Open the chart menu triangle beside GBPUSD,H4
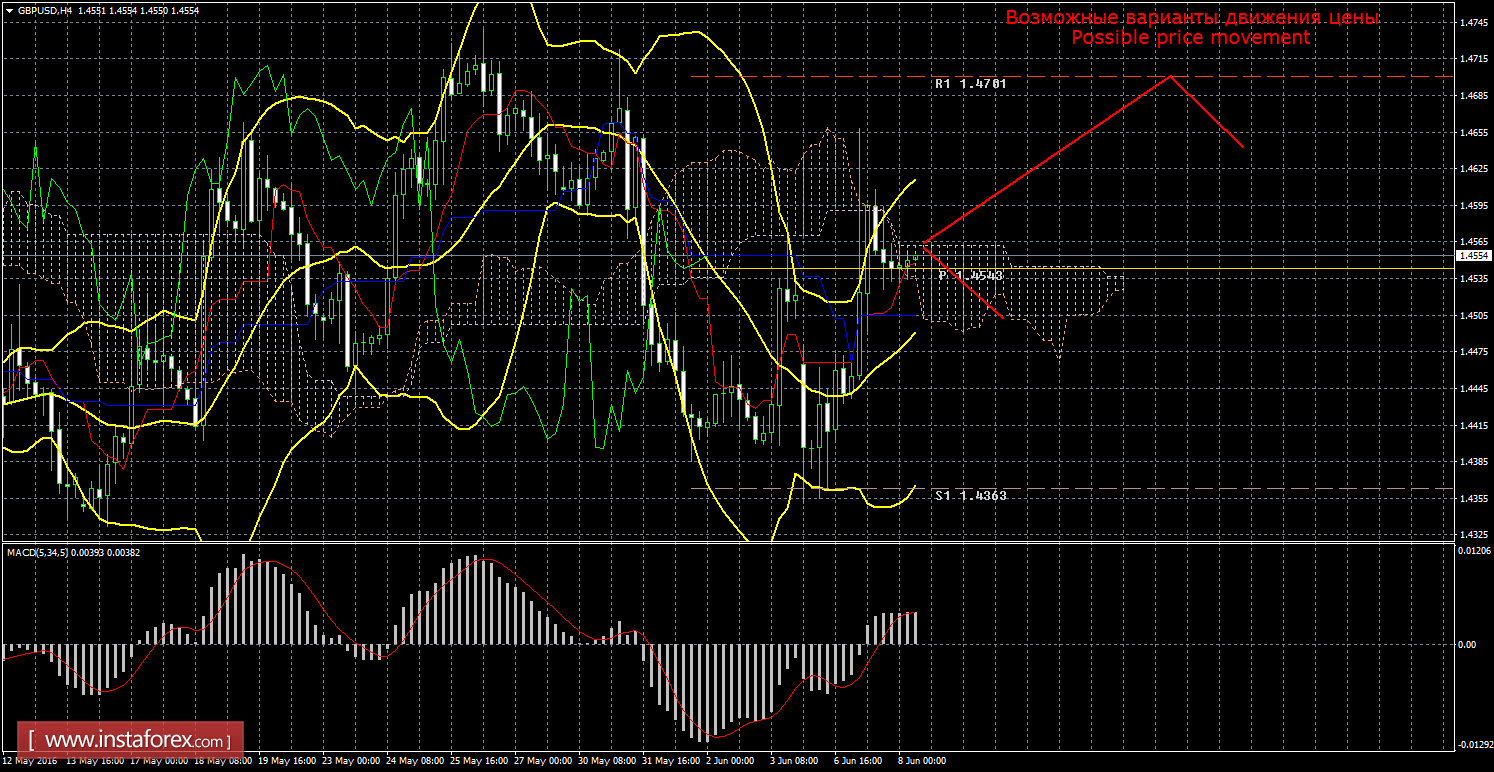 point(9,9)
